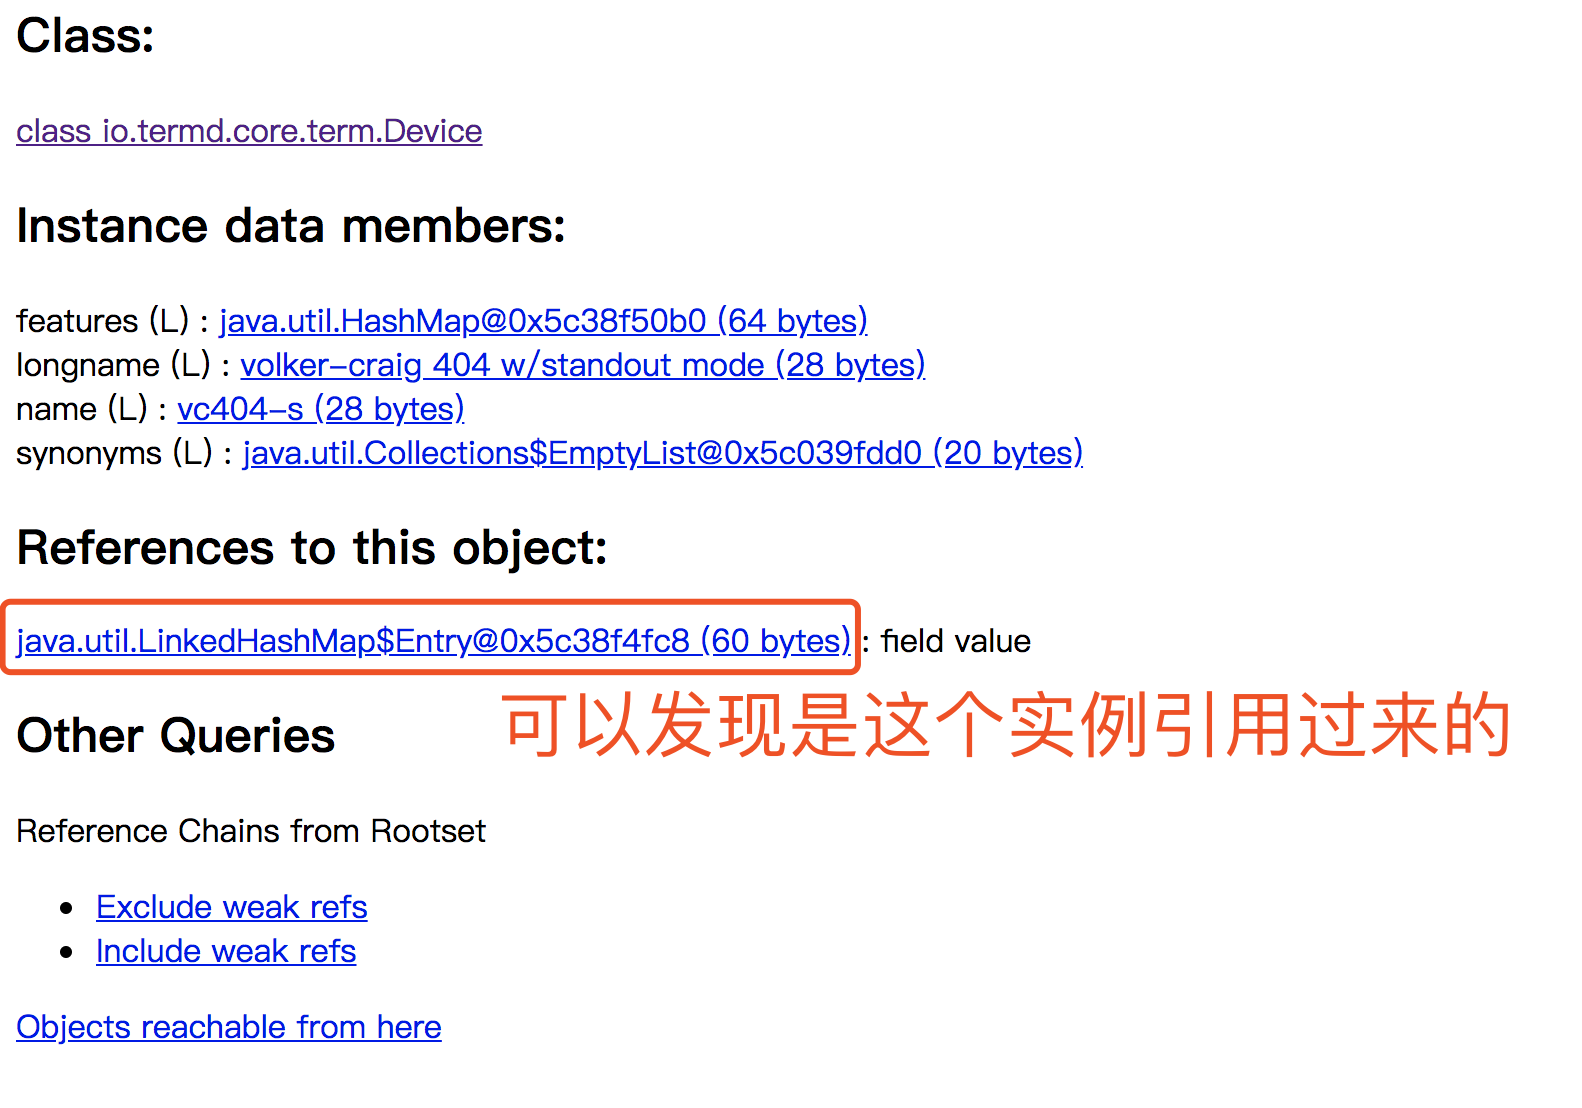Open the java.util.HashMap features link
This screenshot has width=1582, height=1108.
(543, 321)
